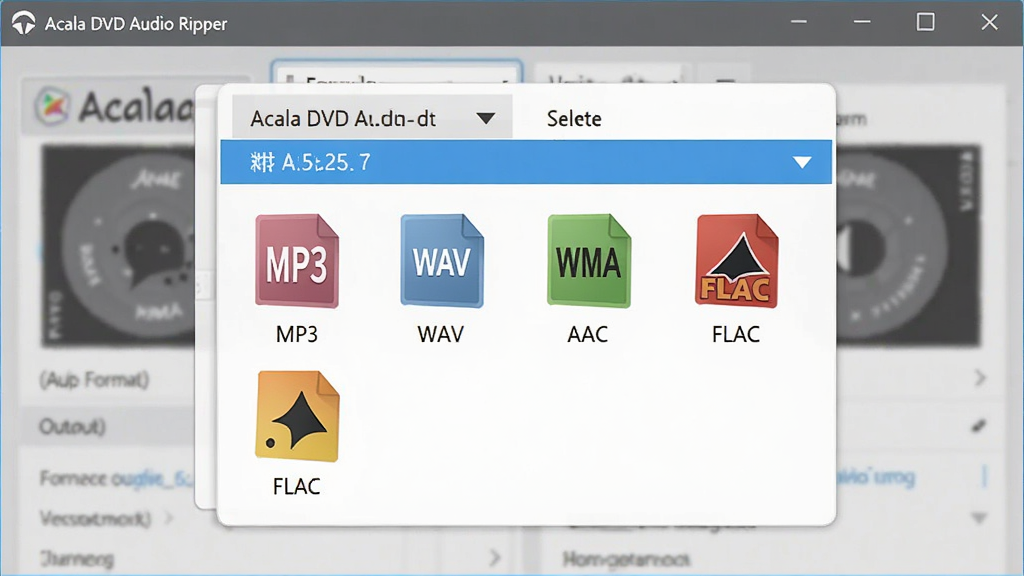Screen dimensions: 1024x576
Task: Select the red FLAC format icon
Action: click(737, 261)
